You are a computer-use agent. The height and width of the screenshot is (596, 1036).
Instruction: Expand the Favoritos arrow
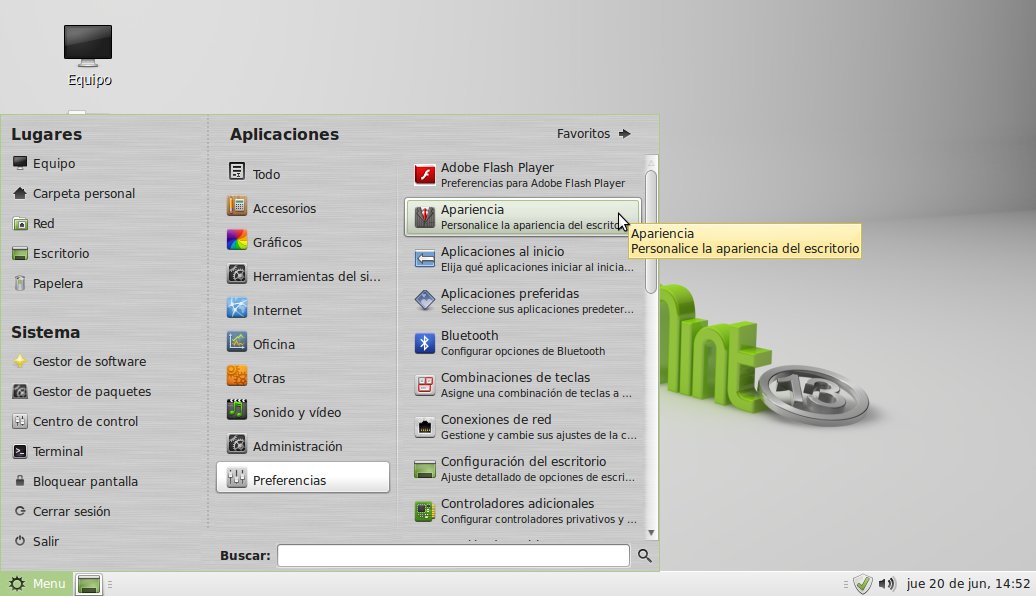click(x=624, y=133)
